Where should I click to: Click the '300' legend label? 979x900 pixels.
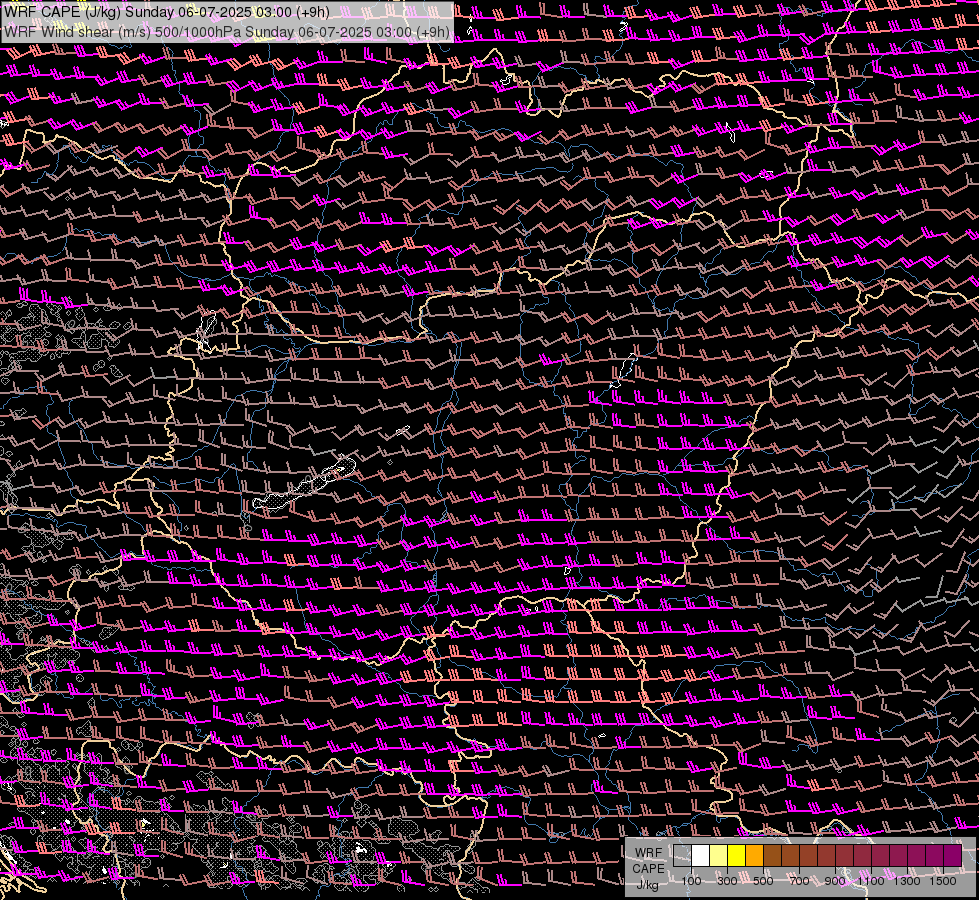727,881
